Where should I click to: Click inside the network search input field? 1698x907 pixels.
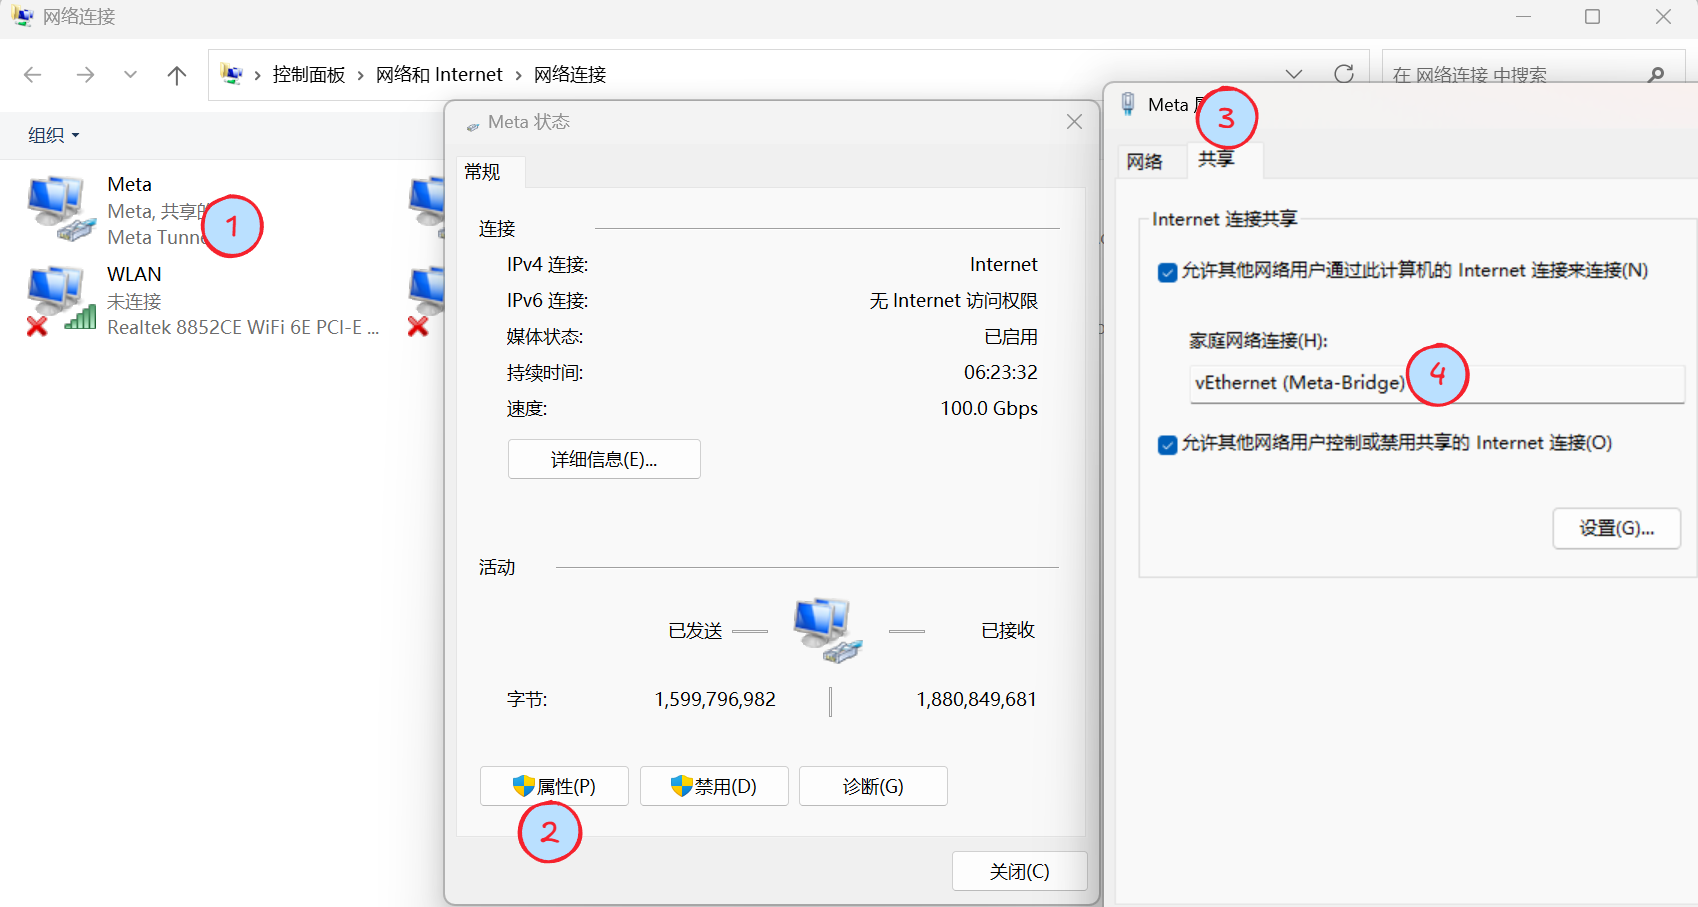pyautogui.click(x=1500, y=73)
